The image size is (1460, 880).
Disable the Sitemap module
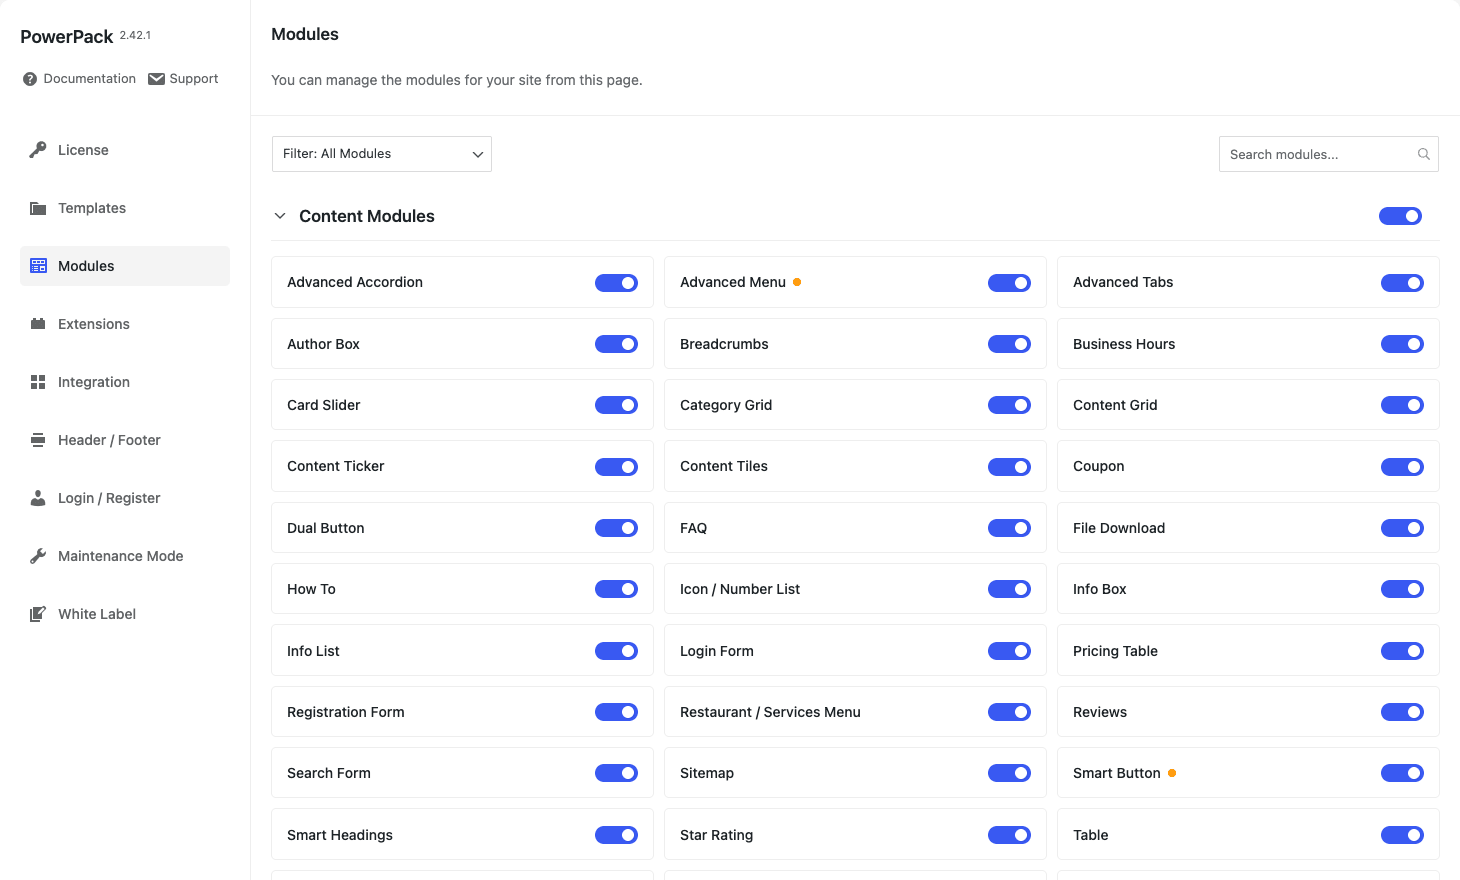point(1009,773)
